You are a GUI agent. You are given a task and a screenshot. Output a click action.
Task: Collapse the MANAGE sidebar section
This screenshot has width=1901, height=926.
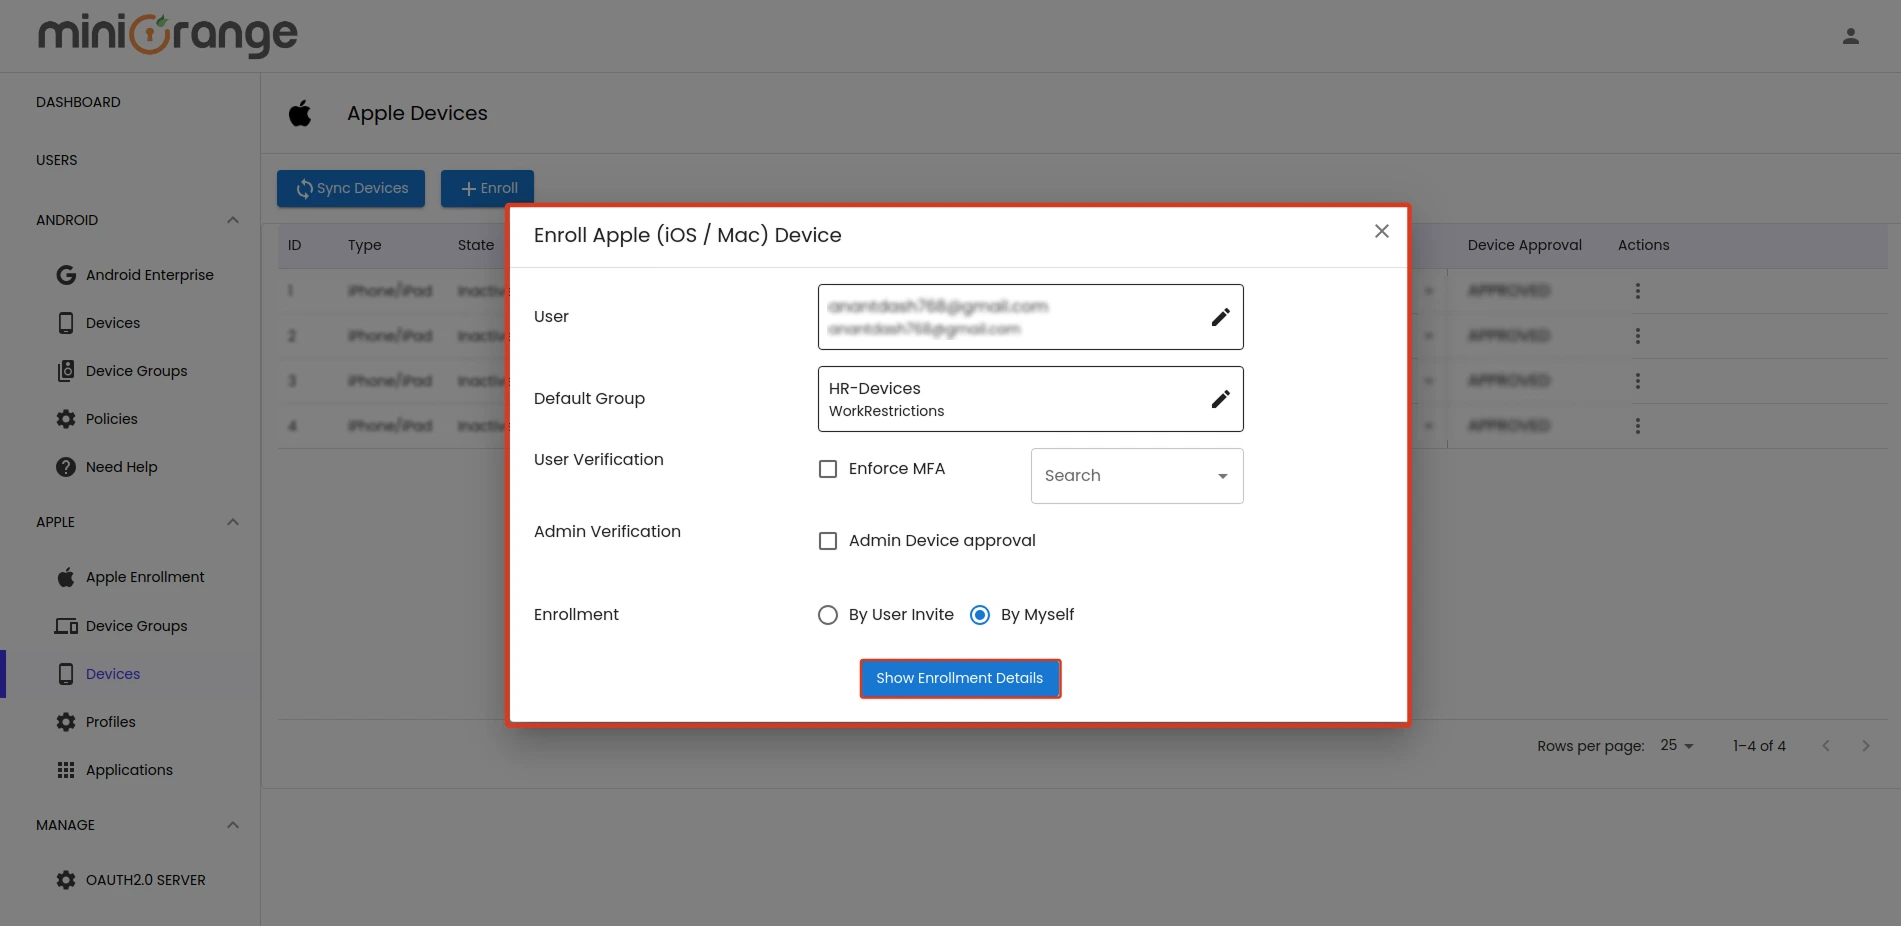coord(232,824)
